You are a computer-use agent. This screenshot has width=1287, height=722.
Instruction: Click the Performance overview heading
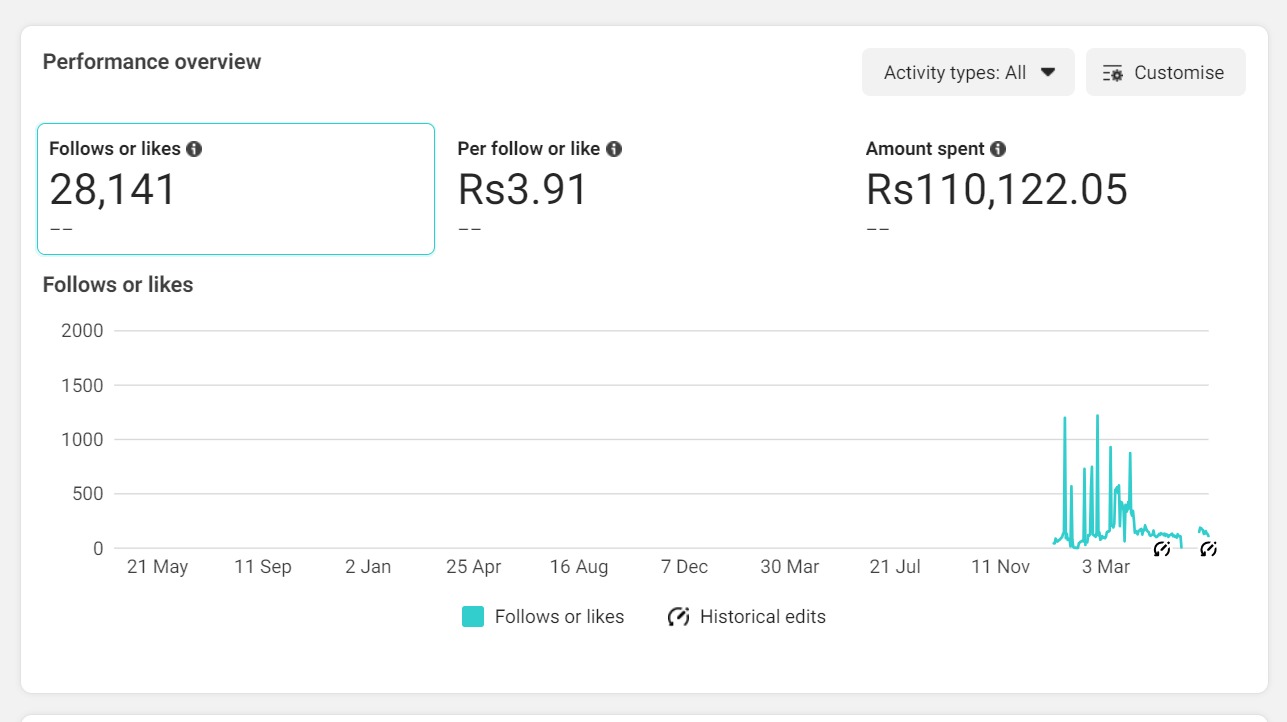(152, 62)
